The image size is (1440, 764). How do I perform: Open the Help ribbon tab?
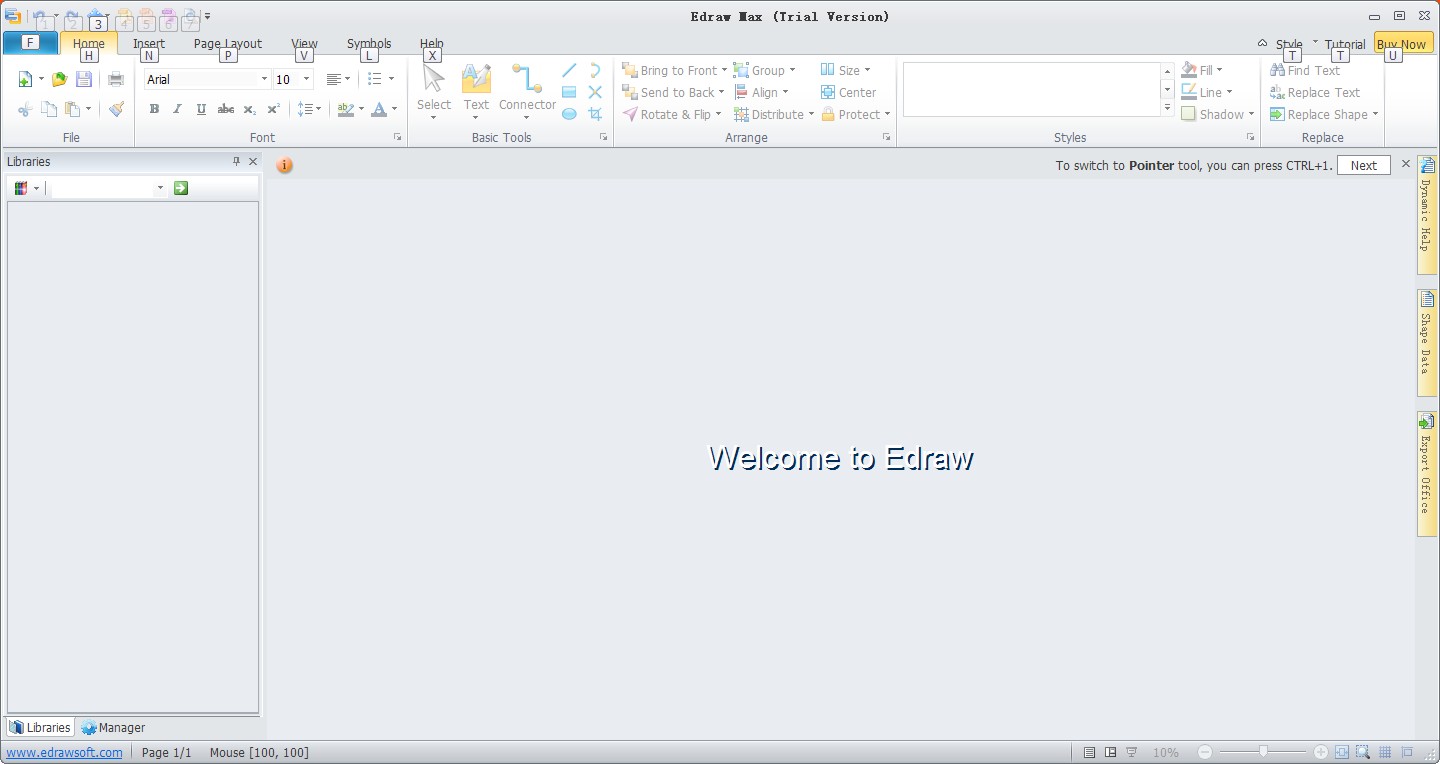(x=432, y=43)
